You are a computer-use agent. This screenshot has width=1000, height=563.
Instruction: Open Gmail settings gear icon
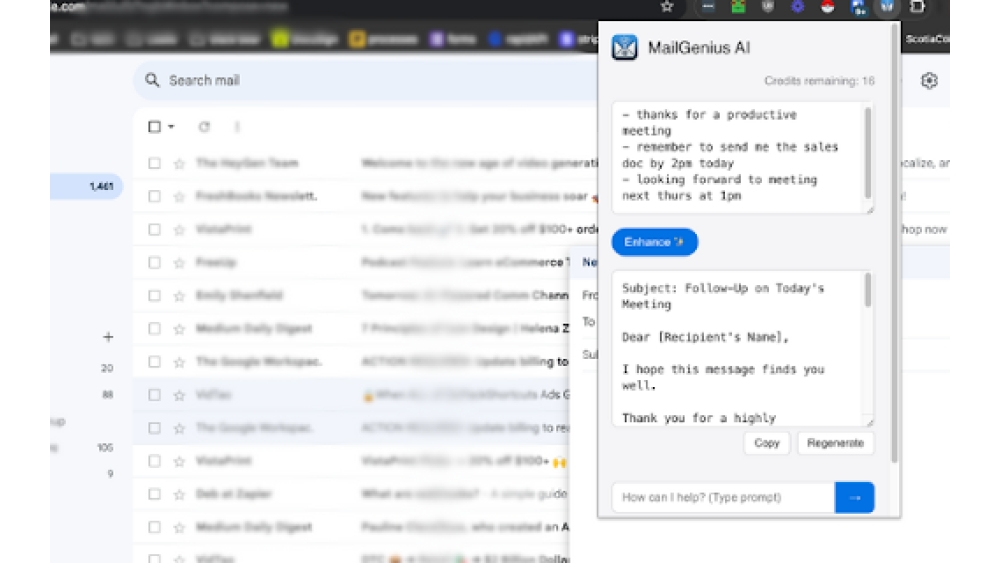coord(929,81)
